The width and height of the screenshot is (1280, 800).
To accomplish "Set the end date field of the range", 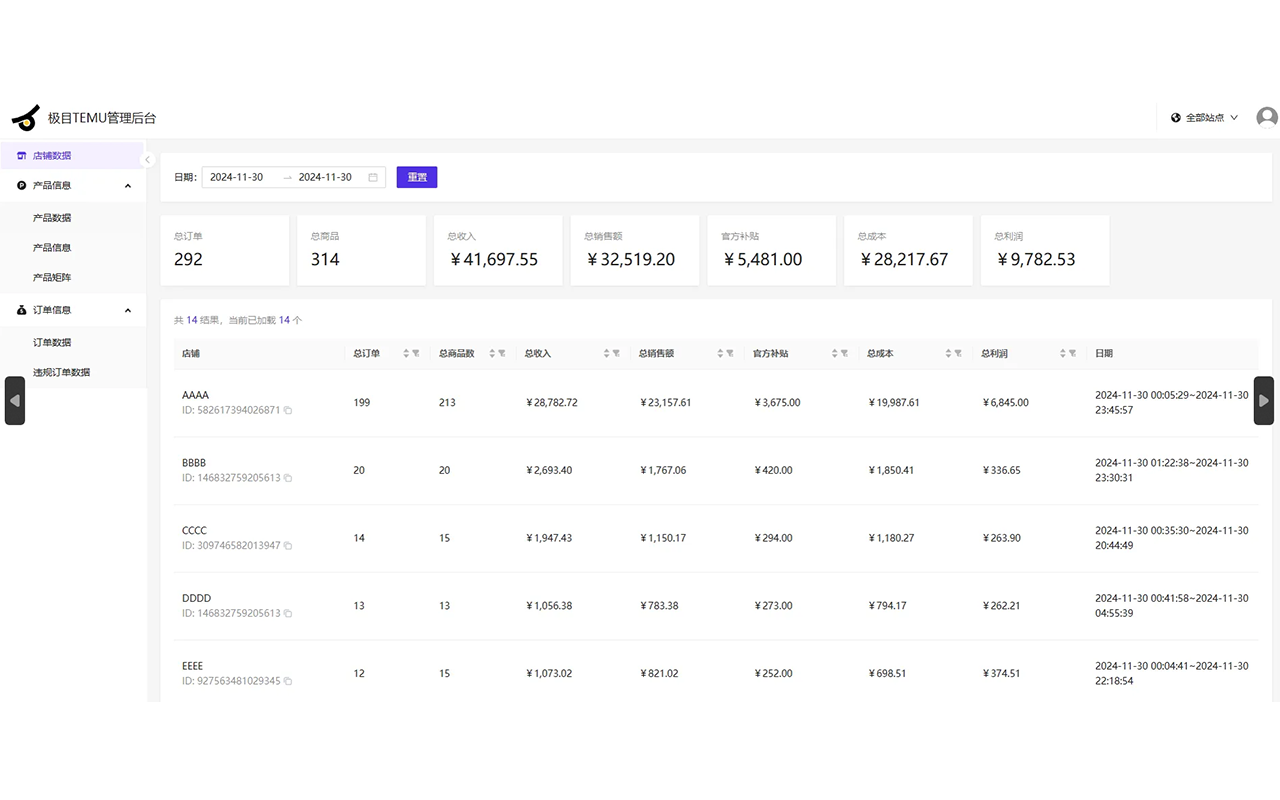I will (x=326, y=177).
